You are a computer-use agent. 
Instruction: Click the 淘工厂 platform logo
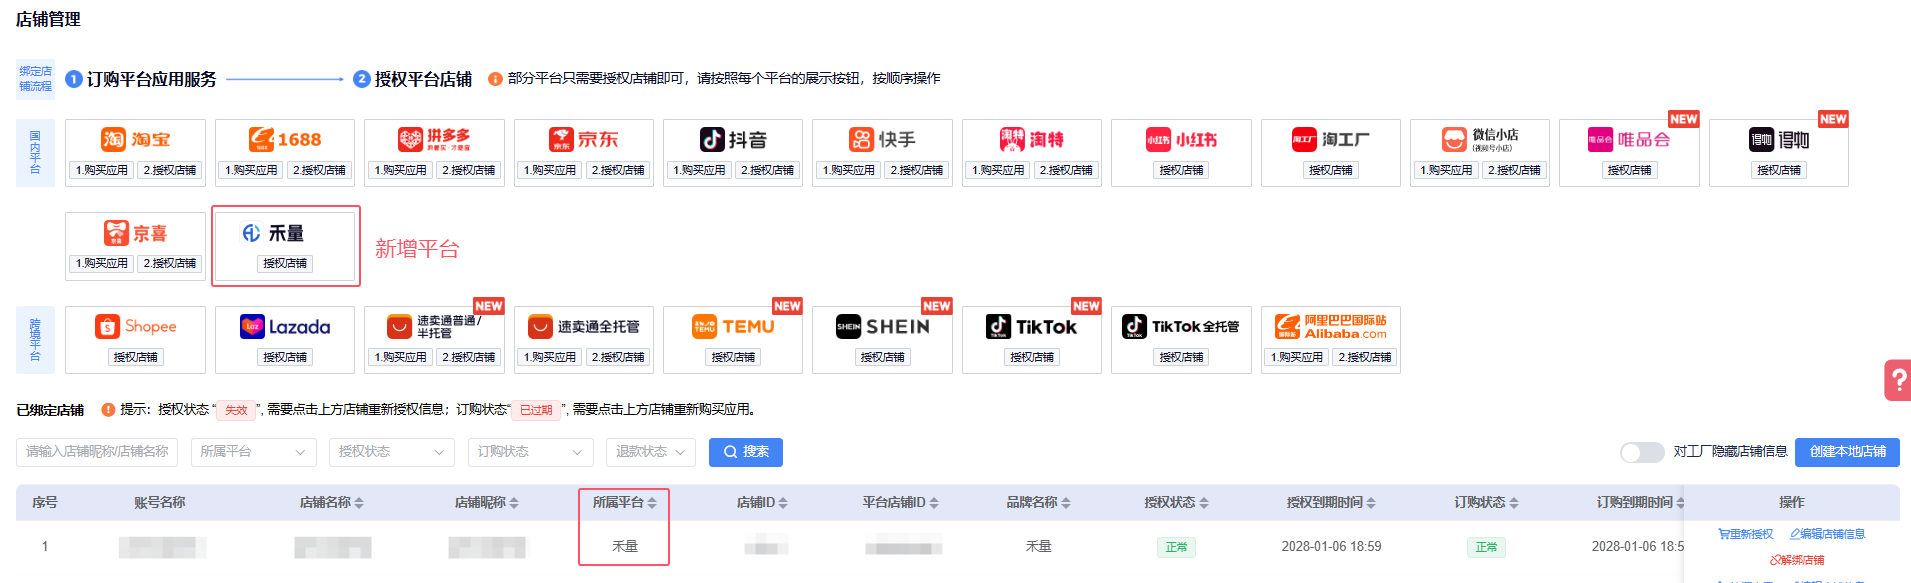point(1330,140)
